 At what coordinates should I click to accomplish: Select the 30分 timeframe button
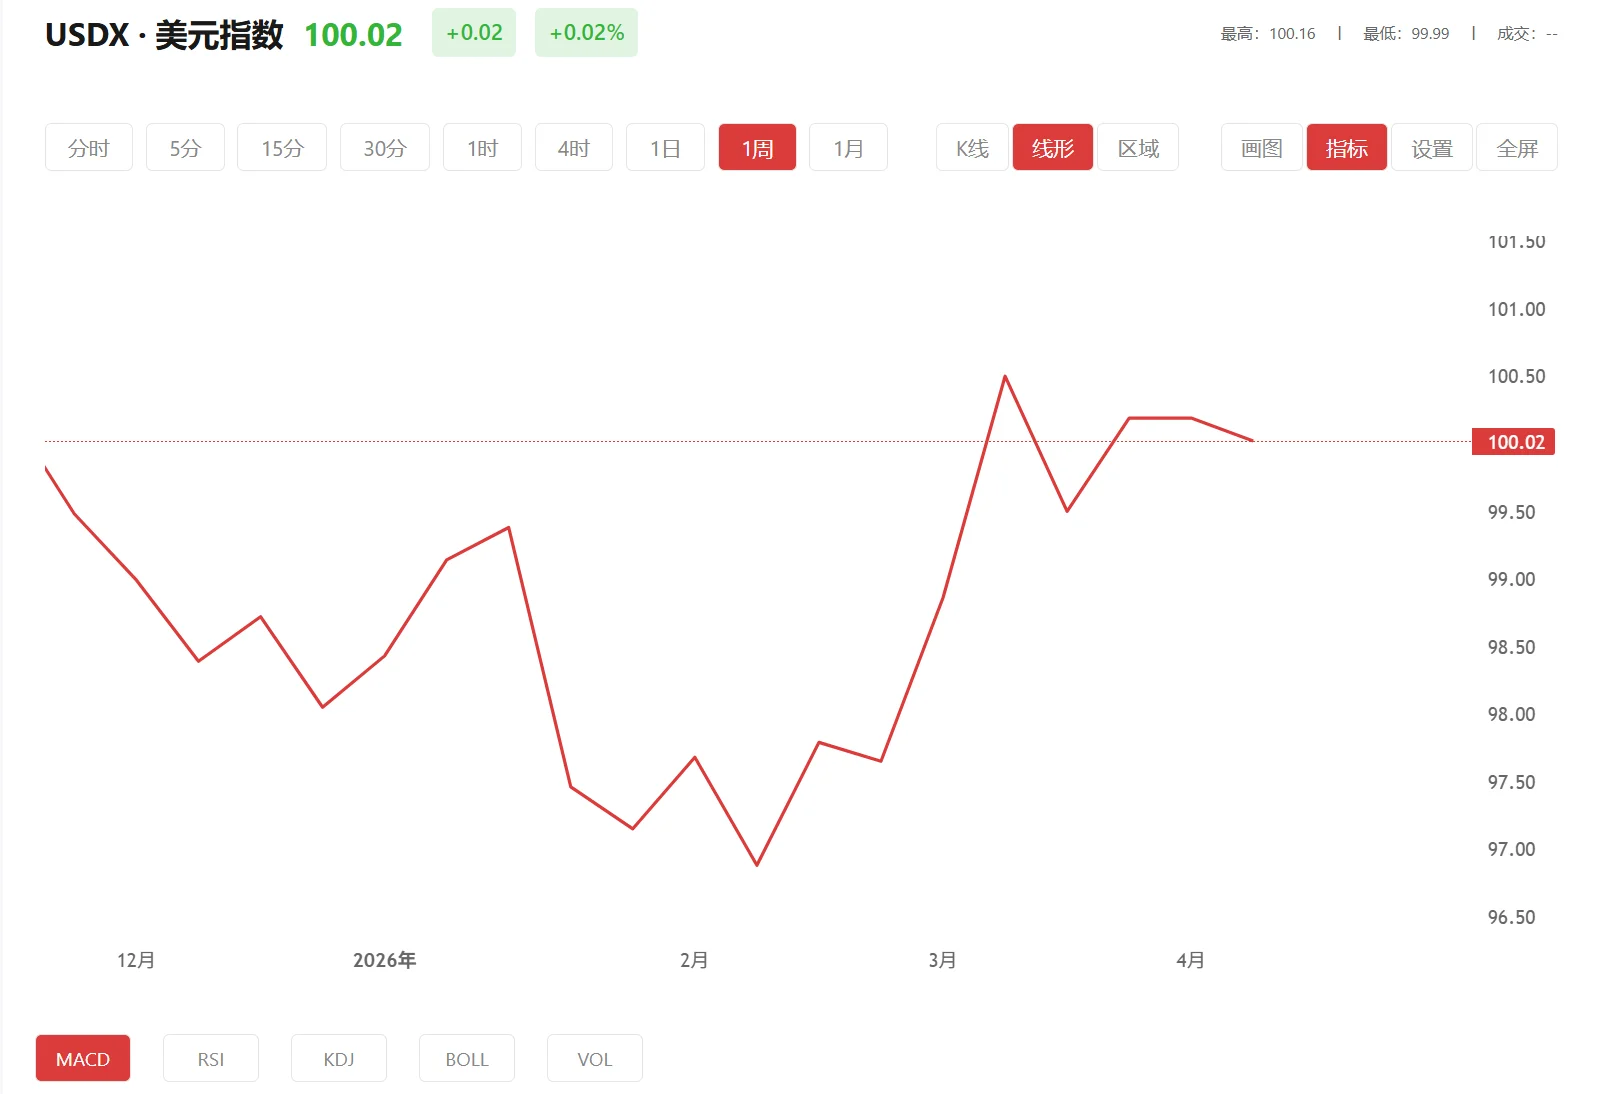384,148
